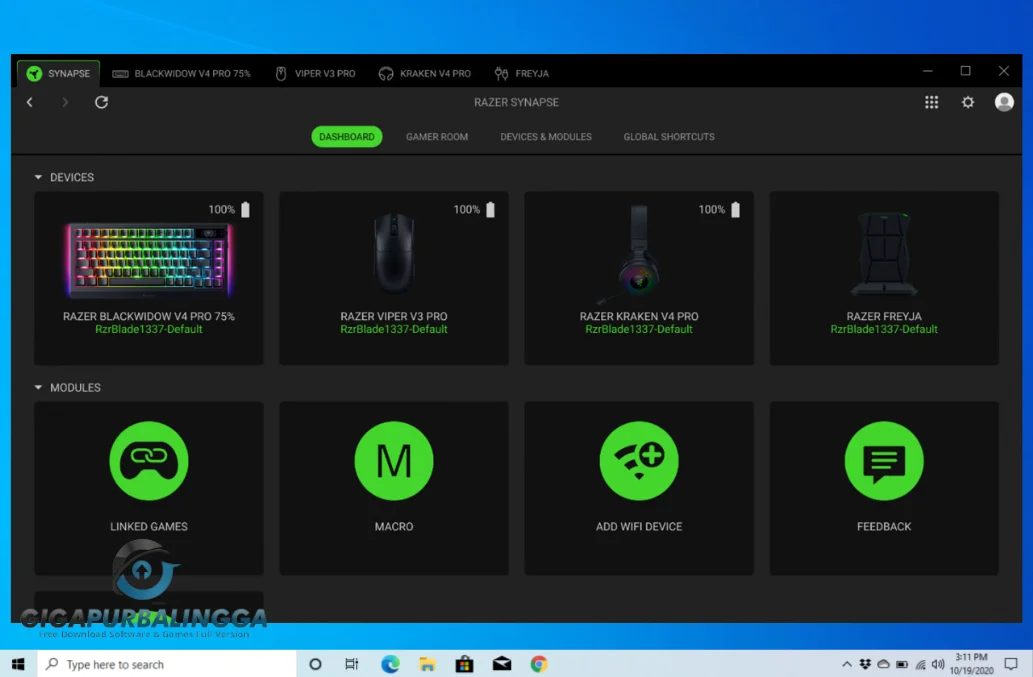
Task: Switch to the GLOBAL SHORTCUTS tab
Action: pos(668,137)
